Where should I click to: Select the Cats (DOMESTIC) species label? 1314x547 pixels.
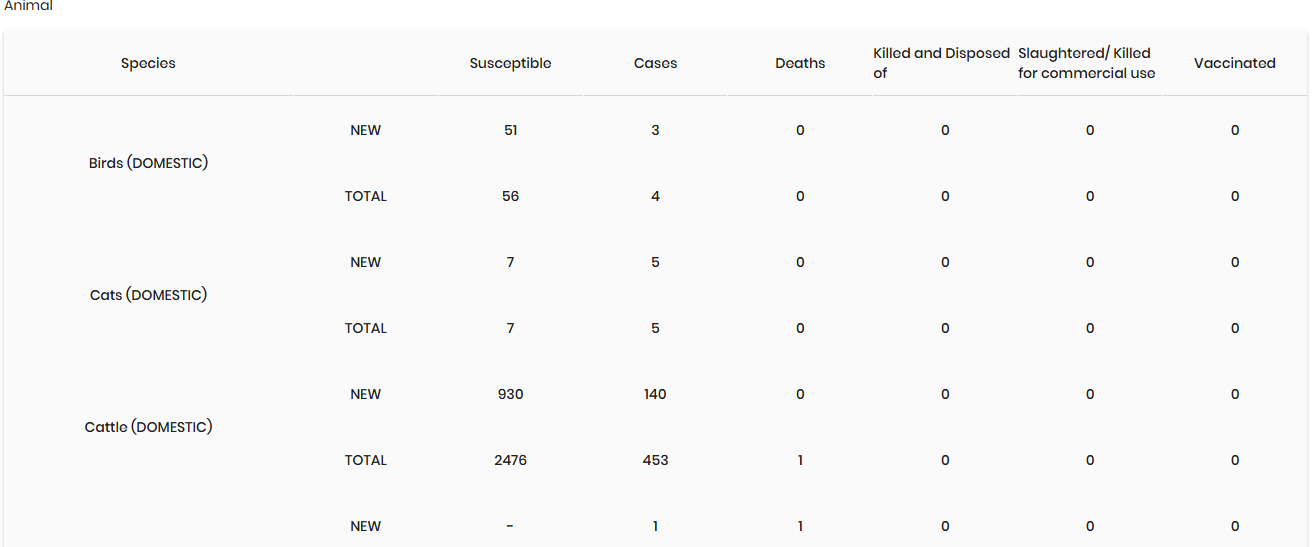tap(148, 295)
